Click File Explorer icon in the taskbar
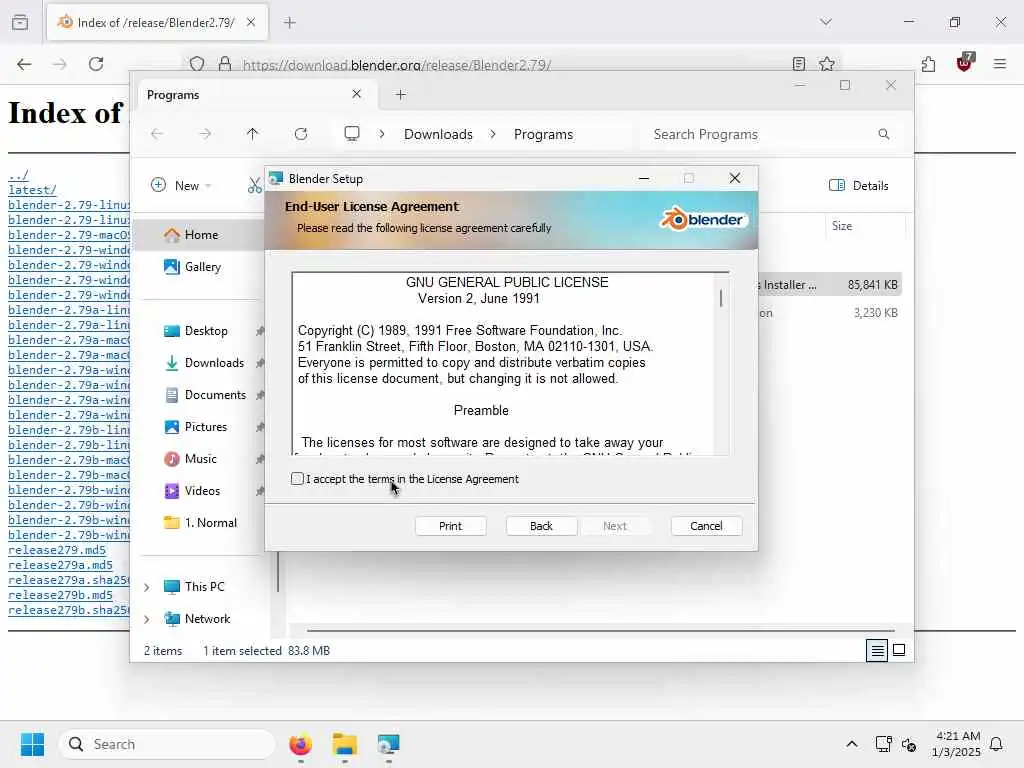This screenshot has height=768, width=1024. click(x=344, y=744)
